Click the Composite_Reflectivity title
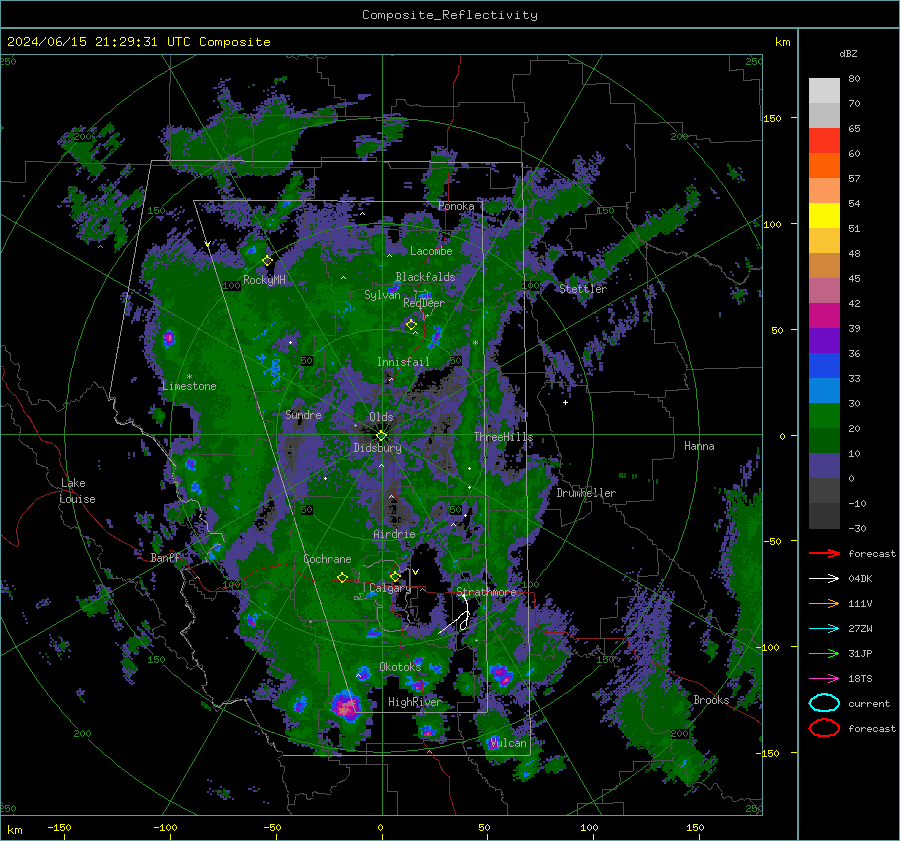 (x=449, y=15)
